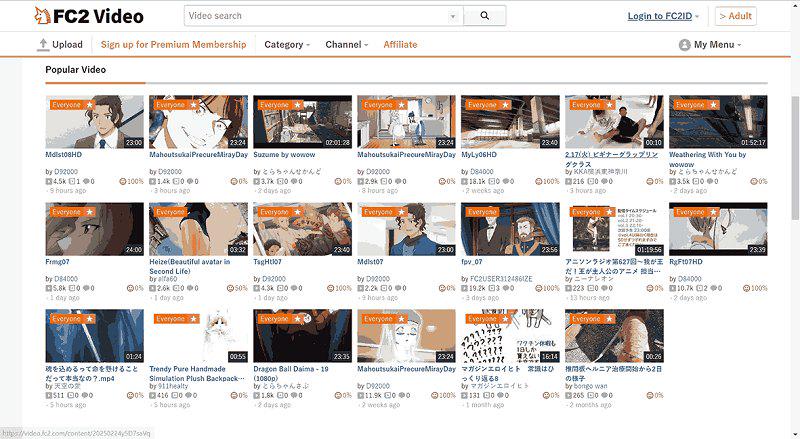Image resolution: width=800 pixels, height=439 pixels.
Task: Click uploader D84000 under MyLy06HD
Action: (481, 172)
